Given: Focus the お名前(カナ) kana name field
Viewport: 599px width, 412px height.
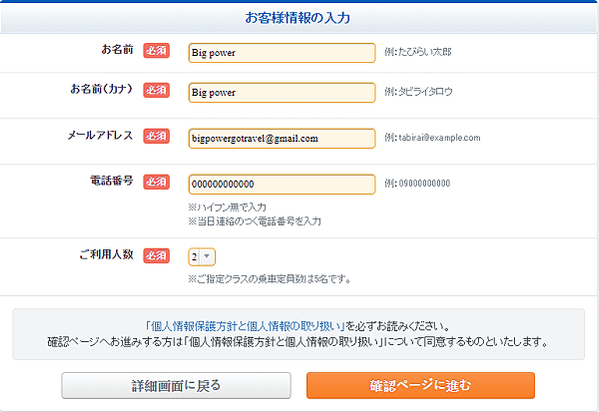Looking at the screenshot, I should [x=282, y=92].
